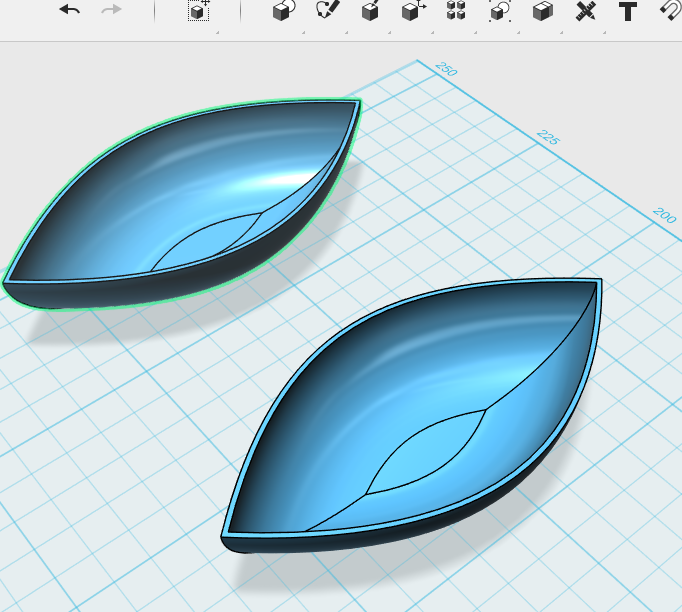Expand the Transform tool dropdown arrow
The image size is (682, 612).
coord(217,32)
